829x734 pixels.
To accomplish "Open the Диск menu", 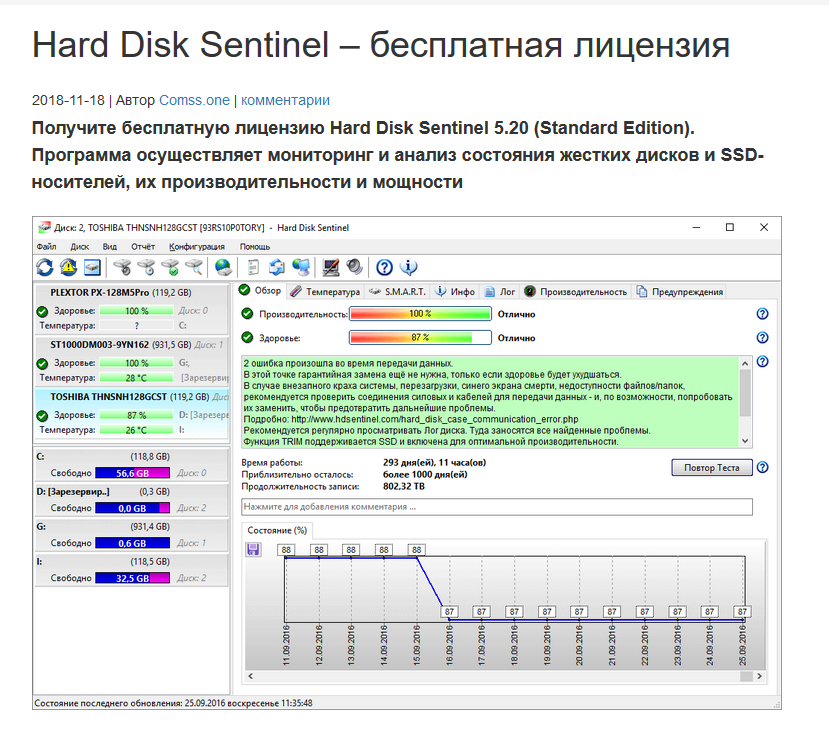I will pyautogui.click(x=80, y=246).
